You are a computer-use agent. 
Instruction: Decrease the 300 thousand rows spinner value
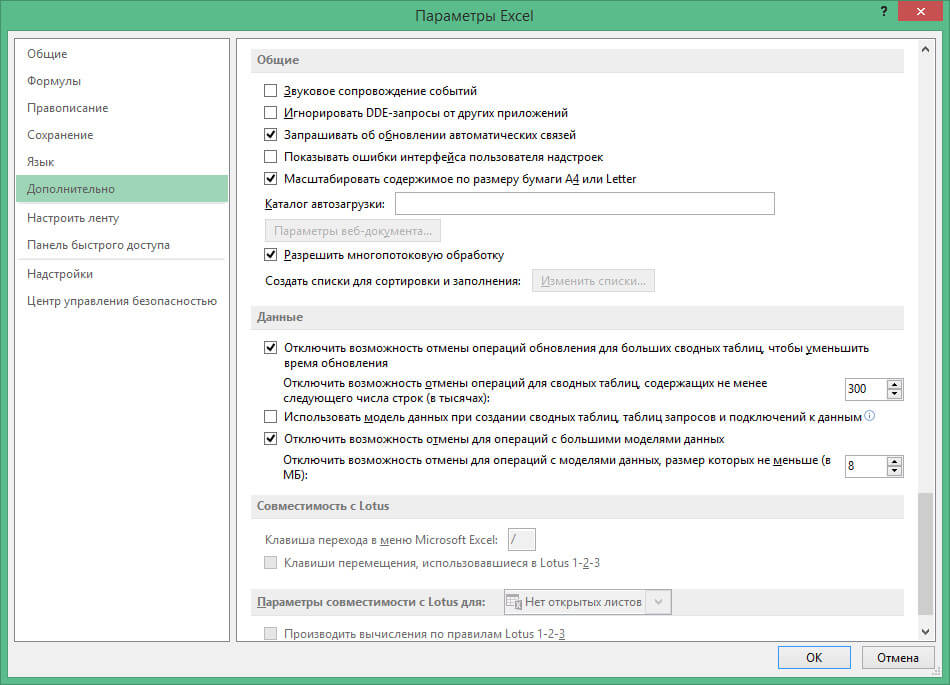tap(894, 394)
